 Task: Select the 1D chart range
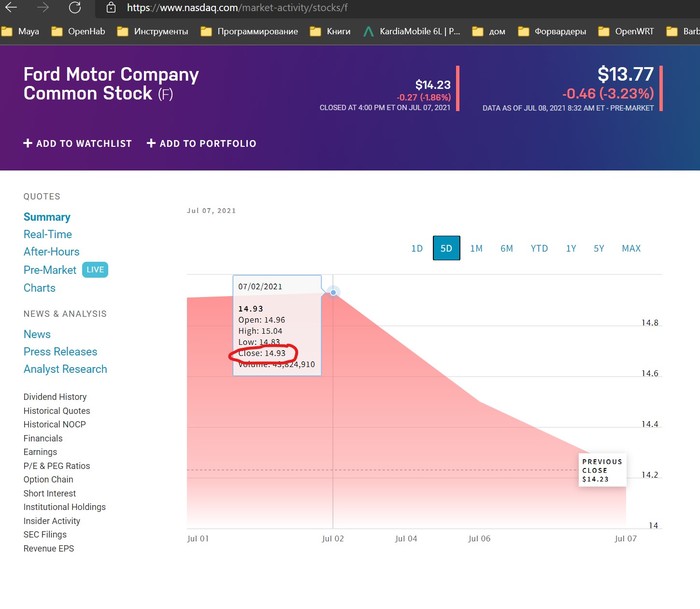(x=417, y=248)
